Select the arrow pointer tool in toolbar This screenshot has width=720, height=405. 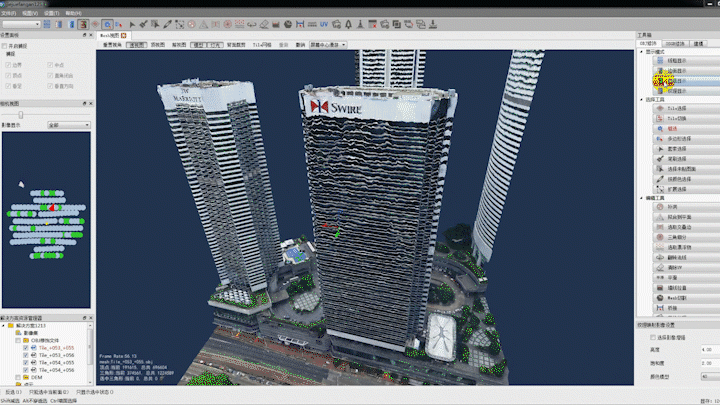pos(132,24)
